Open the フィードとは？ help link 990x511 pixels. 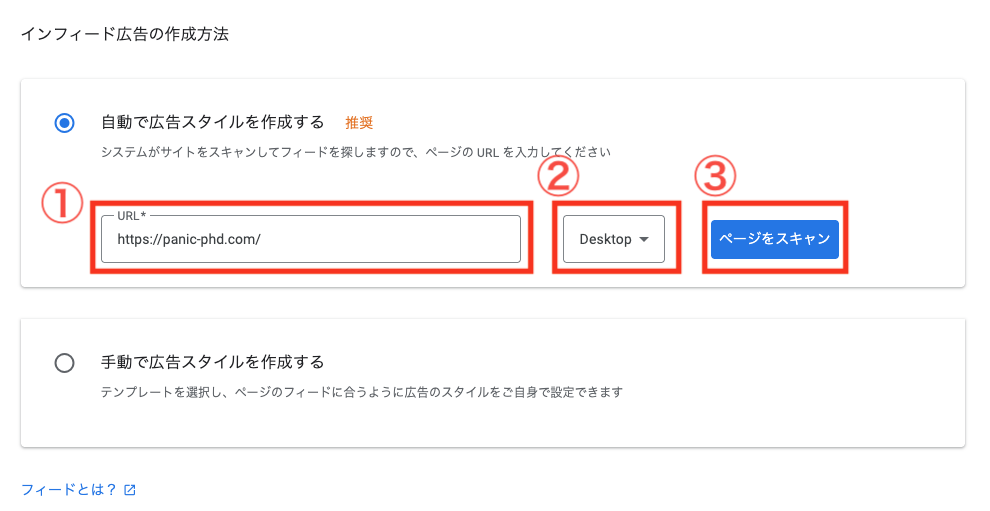click(x=69, y=490)
